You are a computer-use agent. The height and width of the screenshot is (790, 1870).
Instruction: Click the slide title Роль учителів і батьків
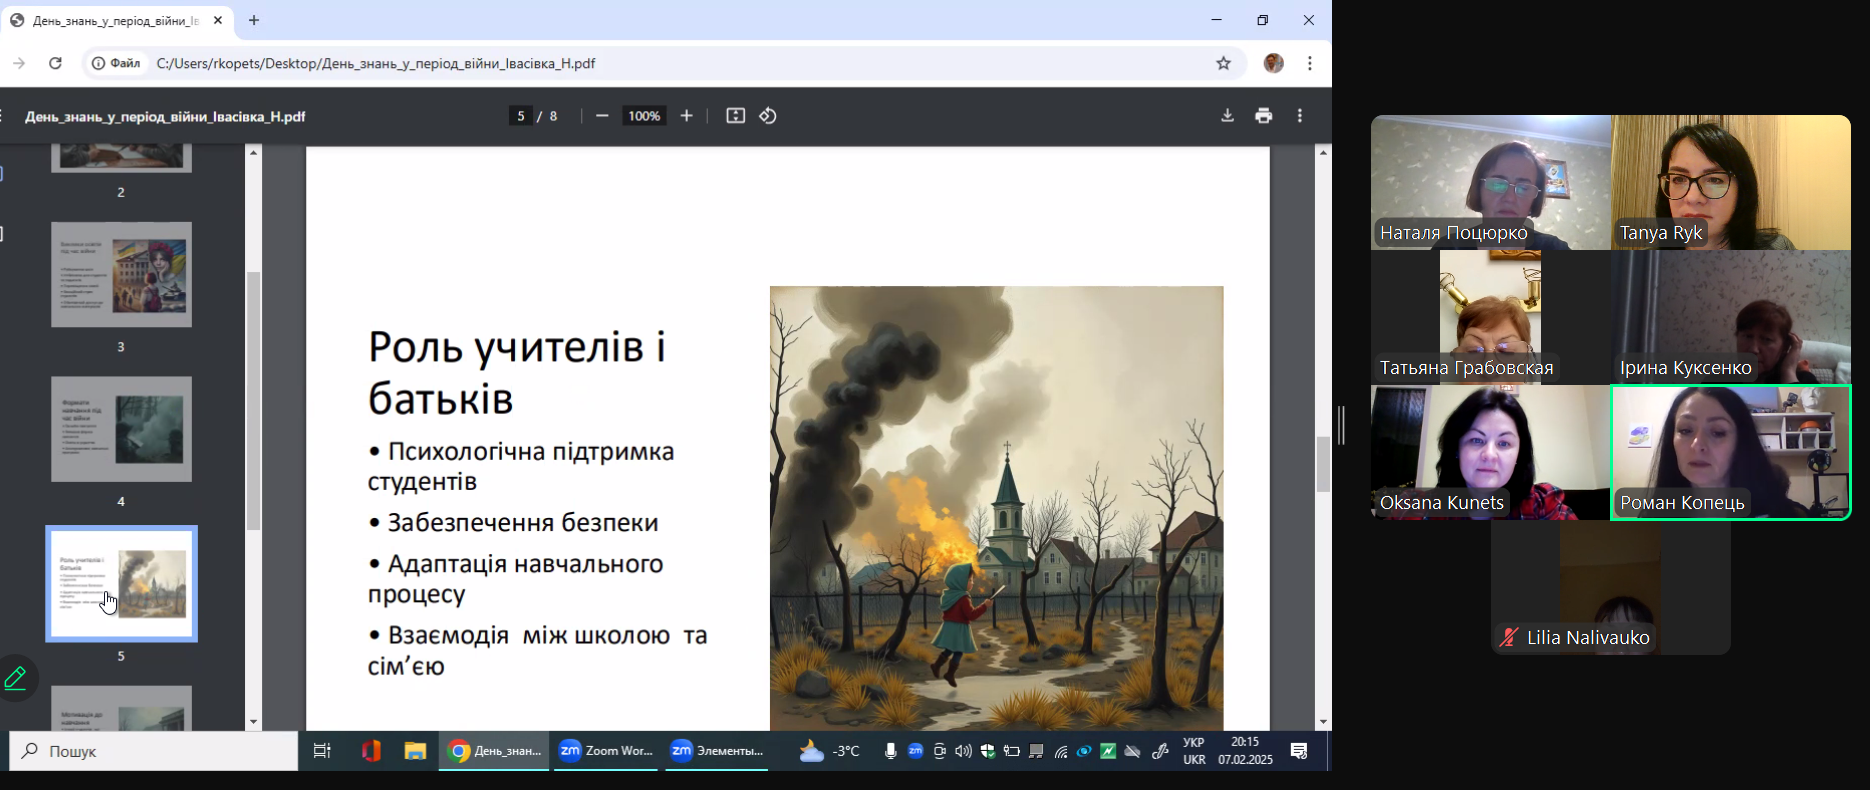coord(517,372)
